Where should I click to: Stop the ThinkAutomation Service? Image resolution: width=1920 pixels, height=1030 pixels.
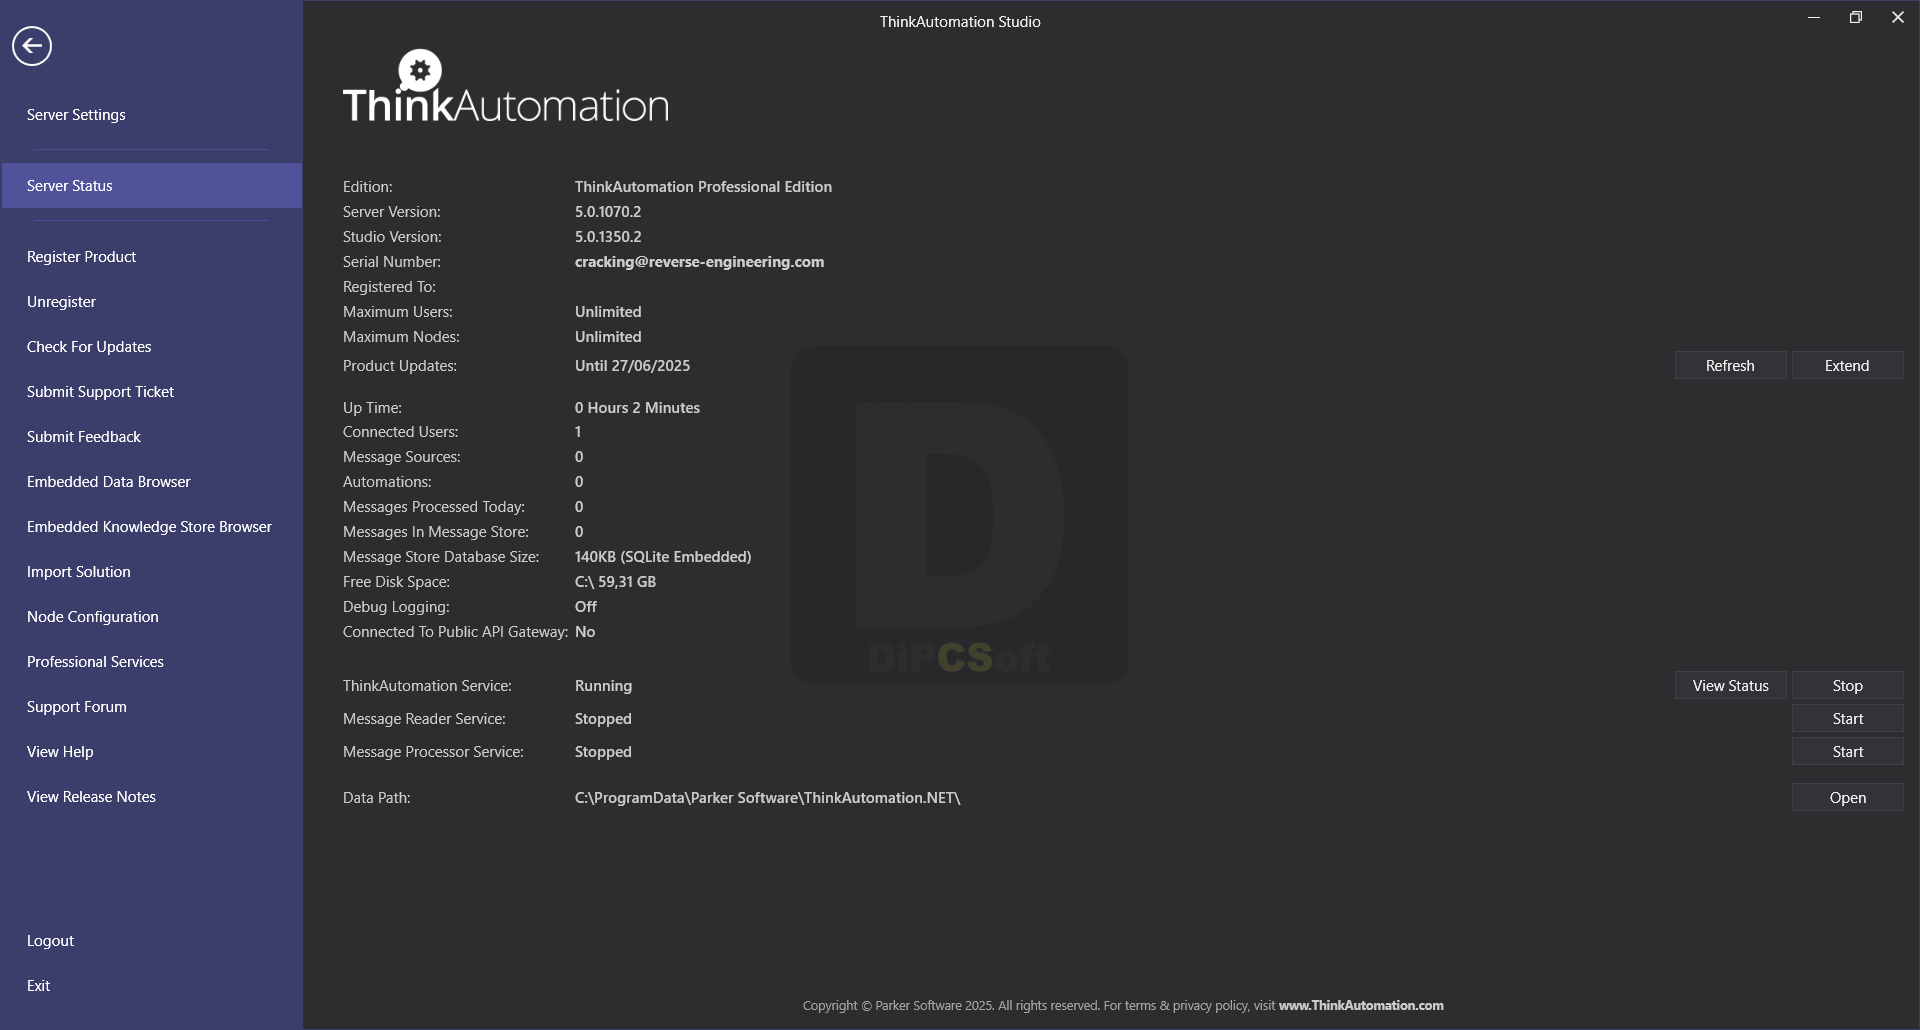point(1847,686)
